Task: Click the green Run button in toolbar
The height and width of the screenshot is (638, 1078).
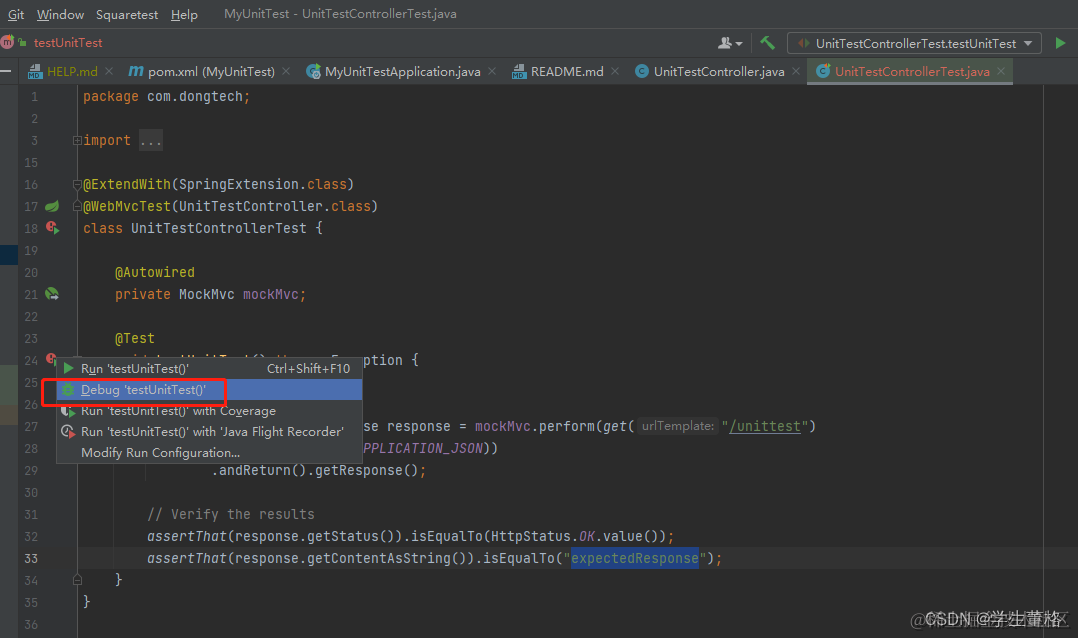Action: coord(1060,43)
